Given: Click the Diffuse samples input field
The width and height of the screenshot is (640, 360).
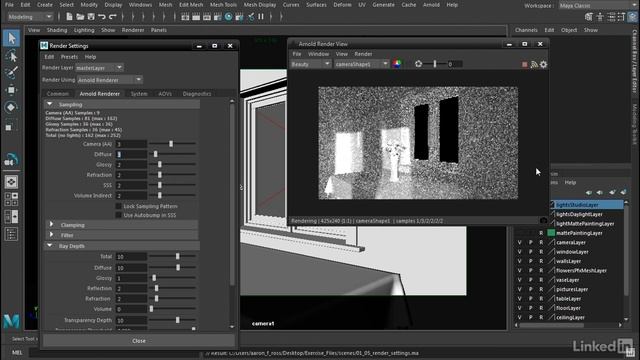Looking at the screenshot, I should click(131, 155).
